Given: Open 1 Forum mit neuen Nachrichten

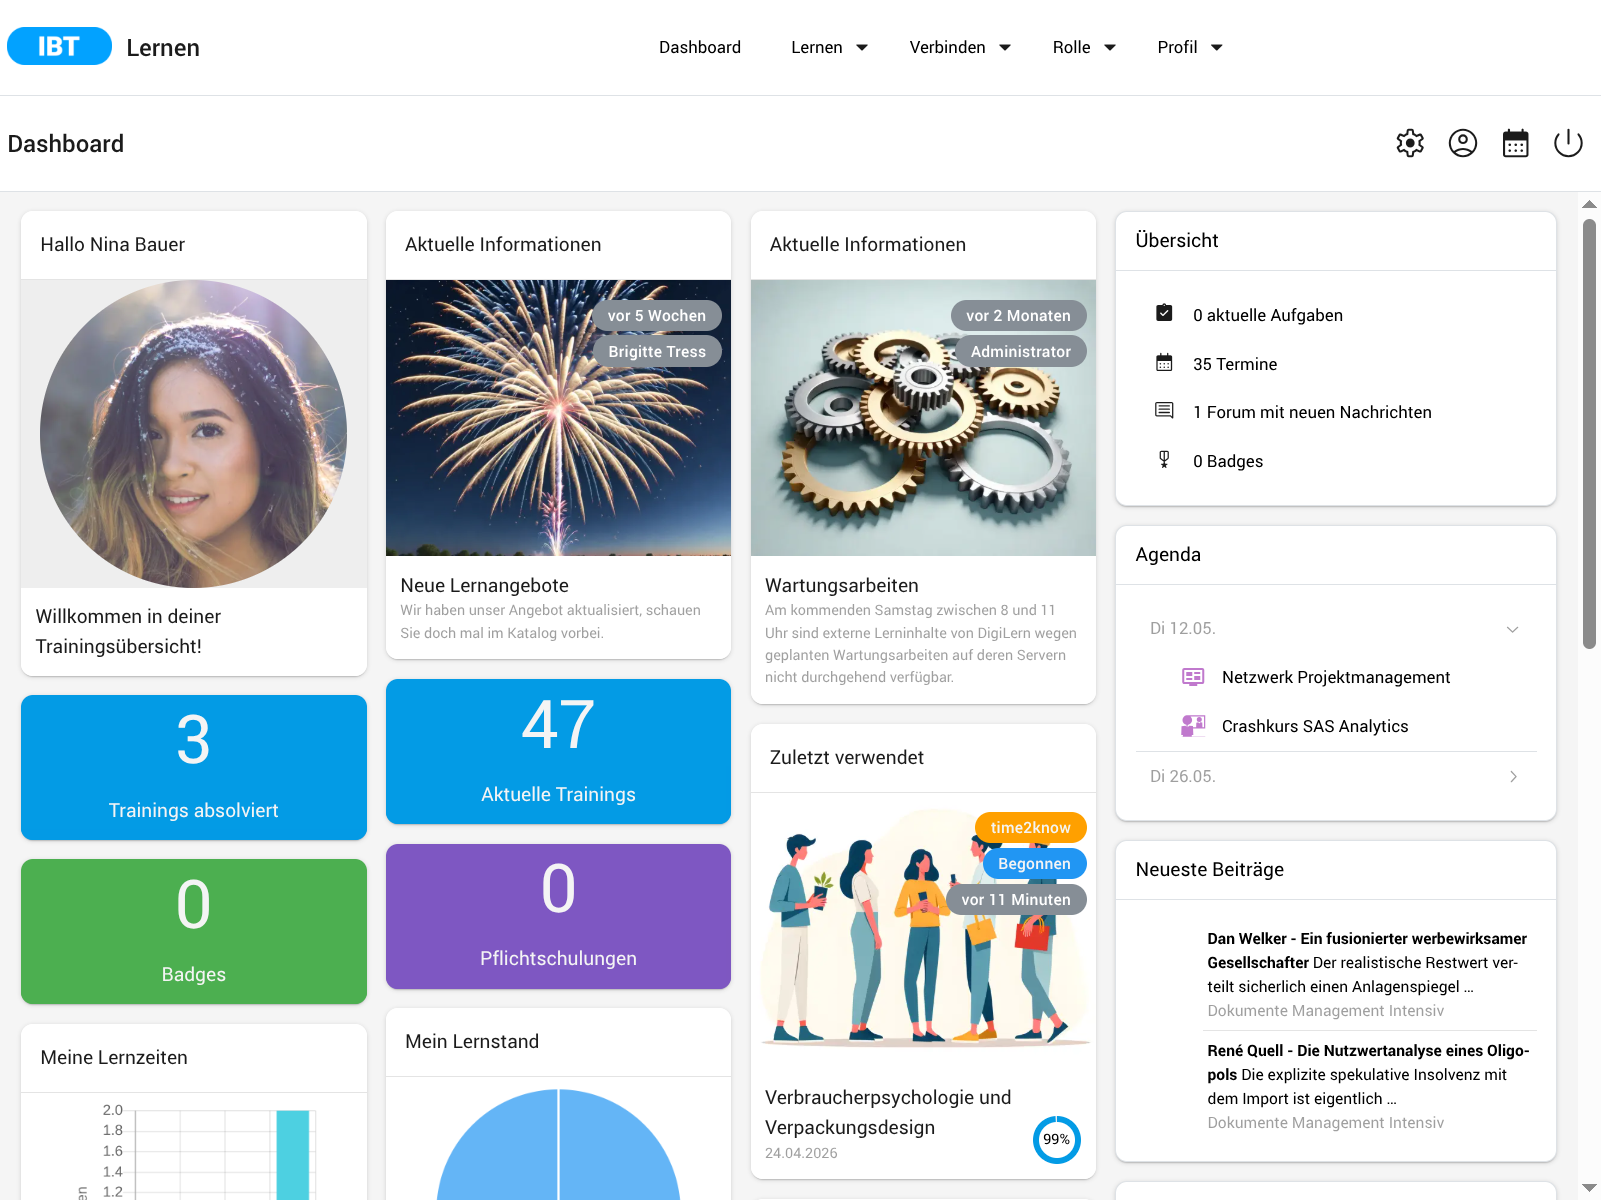Looking at the screenshot, I should 1312,412.
